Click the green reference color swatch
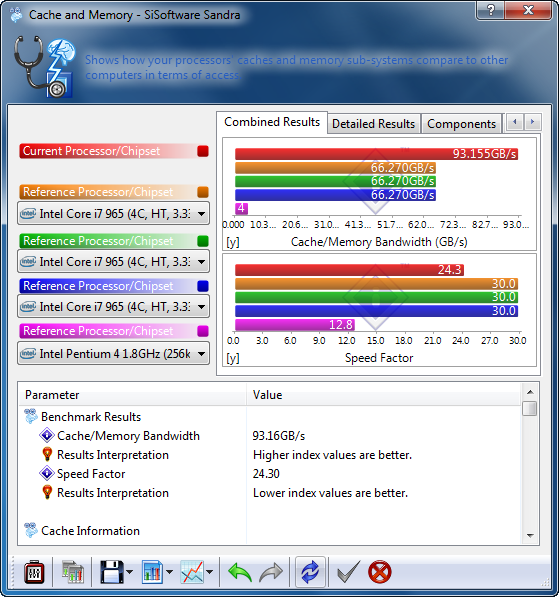Viewport: 559px width, 597px height. pos(203,241)
